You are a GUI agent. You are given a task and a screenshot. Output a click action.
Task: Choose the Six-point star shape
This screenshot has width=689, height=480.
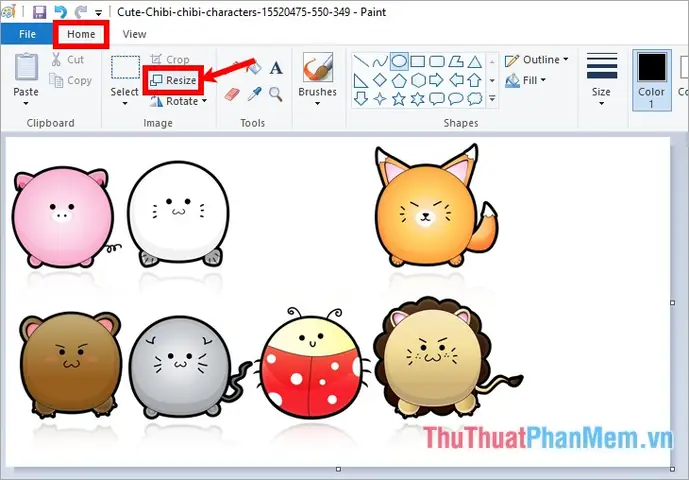tap(417, 99)
